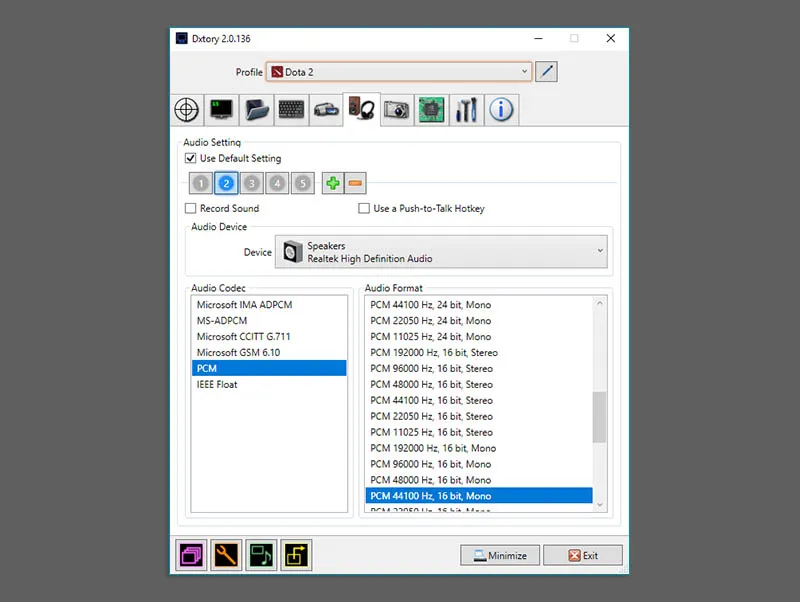Enable Use a Push-to-Talk Hotkey checkbox
Image resolution: width=800 pixels, height=602 pixels.
364,209
